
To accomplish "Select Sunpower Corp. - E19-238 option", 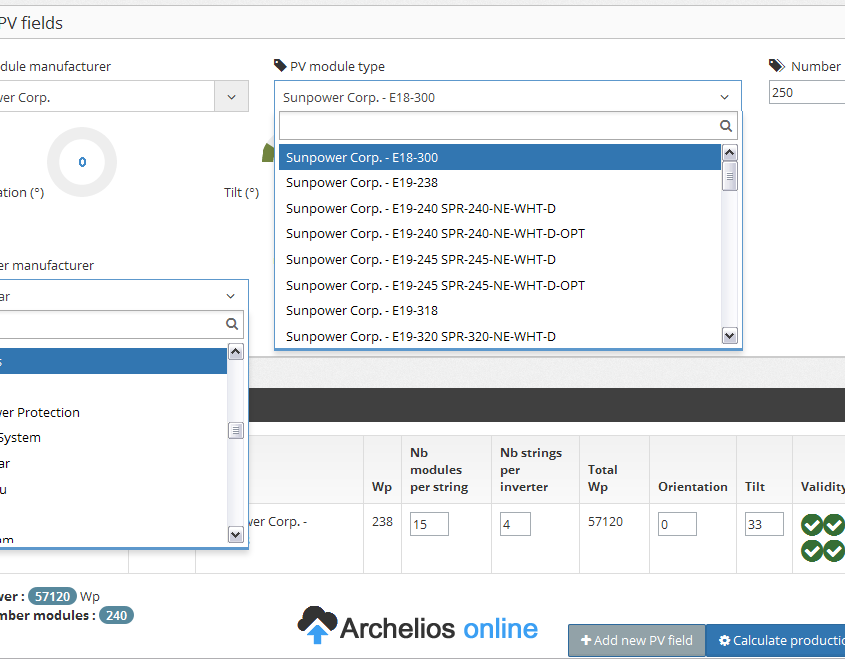I will coord(500,183).
